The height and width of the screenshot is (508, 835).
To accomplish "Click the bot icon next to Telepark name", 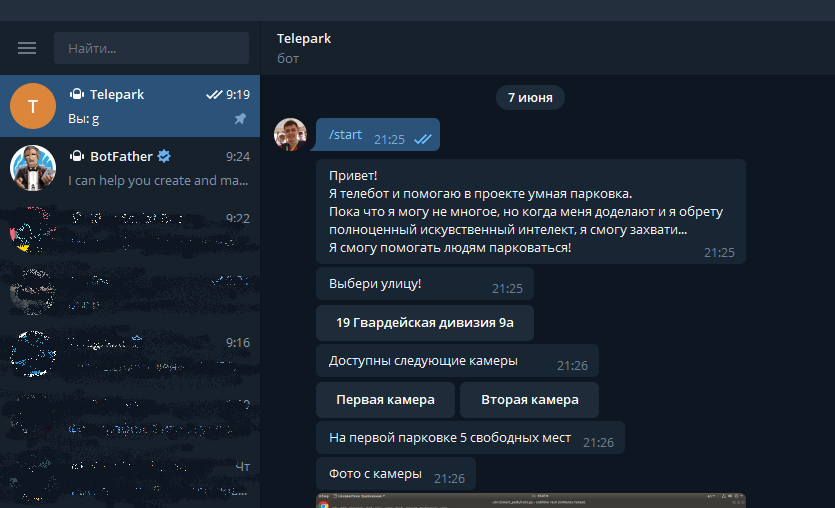I will coord(77,94).
